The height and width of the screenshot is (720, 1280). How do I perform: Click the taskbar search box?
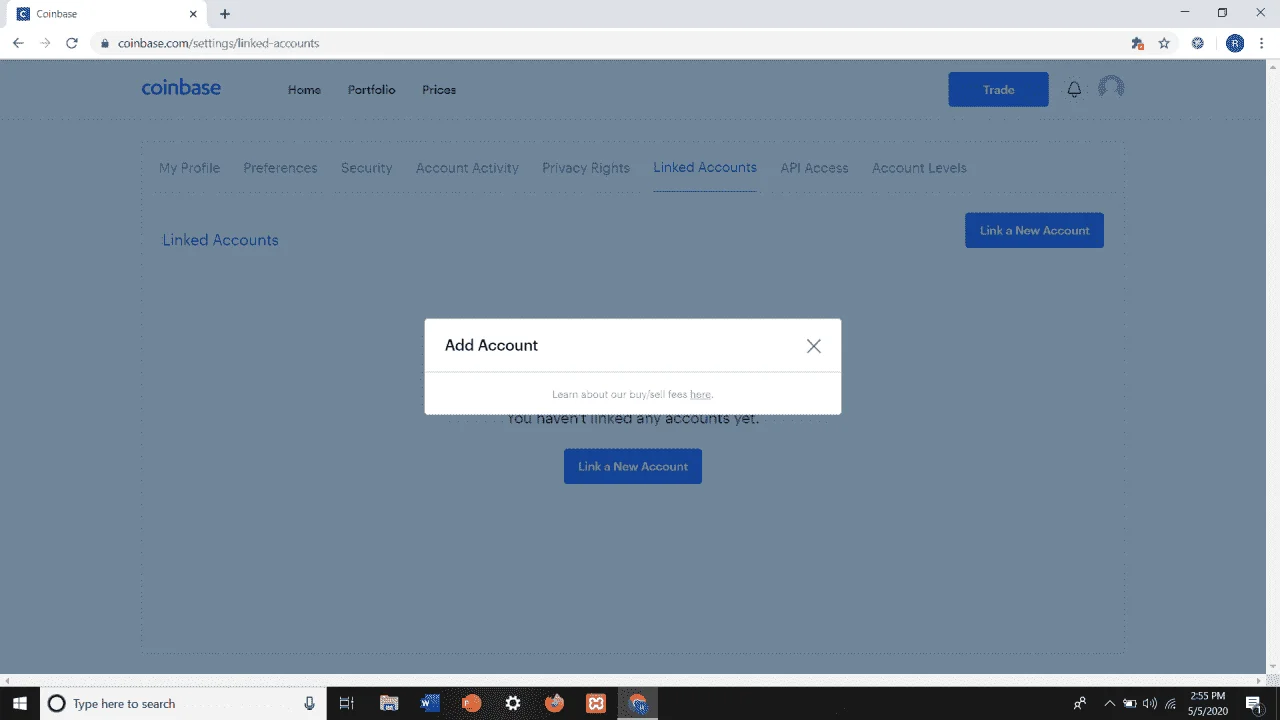[182, 703]
